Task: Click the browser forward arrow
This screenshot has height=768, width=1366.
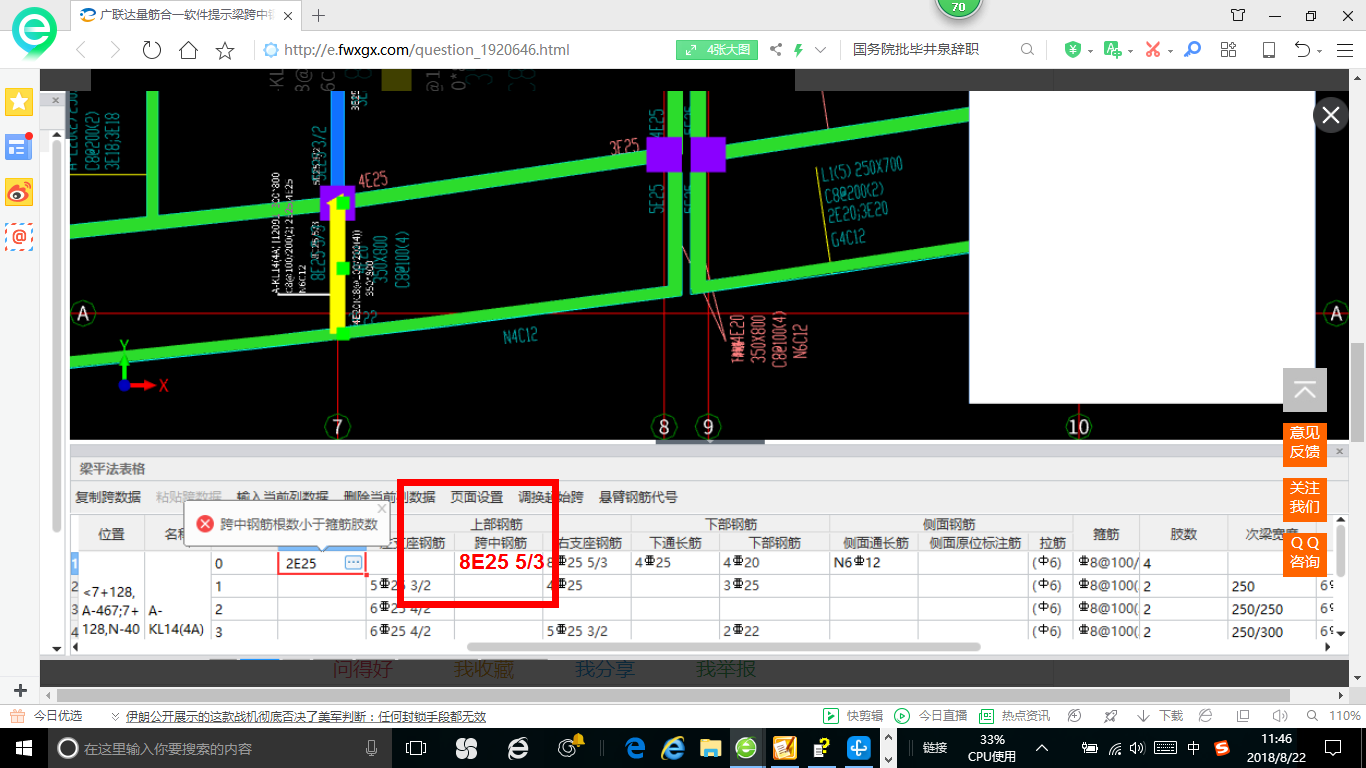Action: (x=115, y=50)
